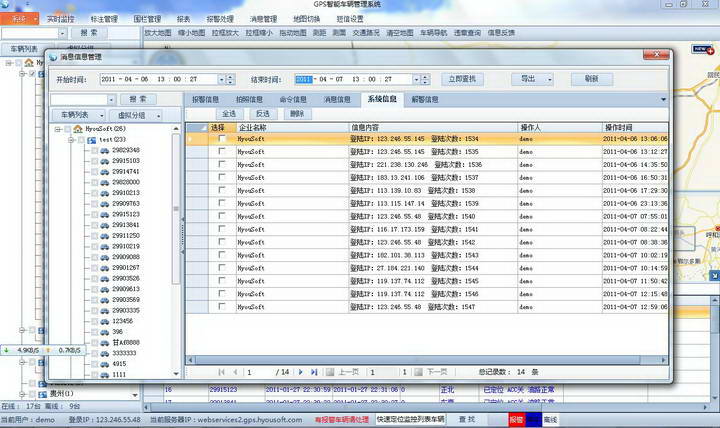Open the 导出 export dropdown arrow
This screenshot has height=428, width=720.
coord(549,80)
